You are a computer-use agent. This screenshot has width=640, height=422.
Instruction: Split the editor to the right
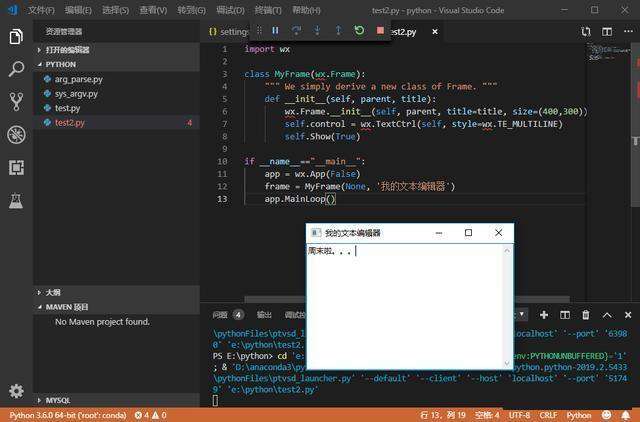(607, 32)
